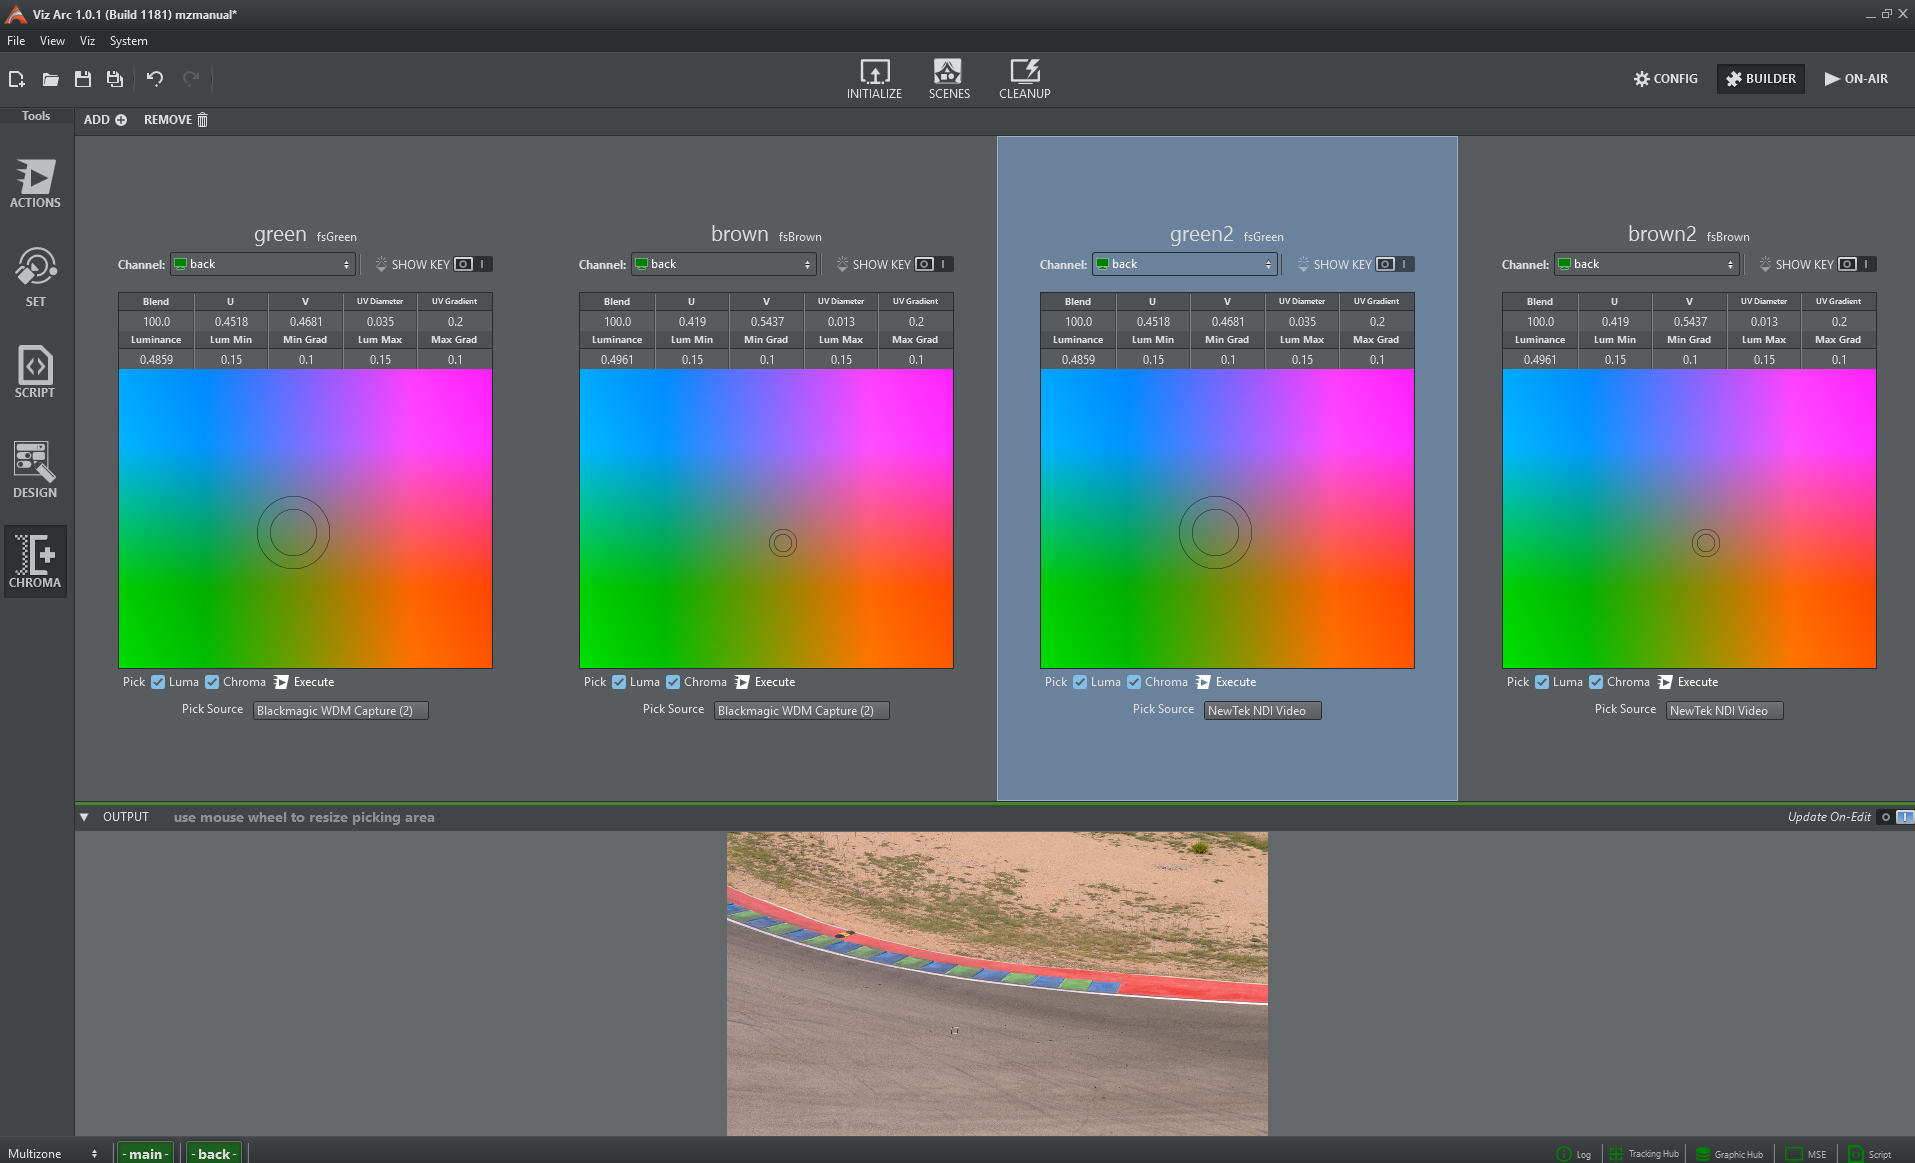Toggle Chroma checkbox for brown keyer

(x=673, y=682)
